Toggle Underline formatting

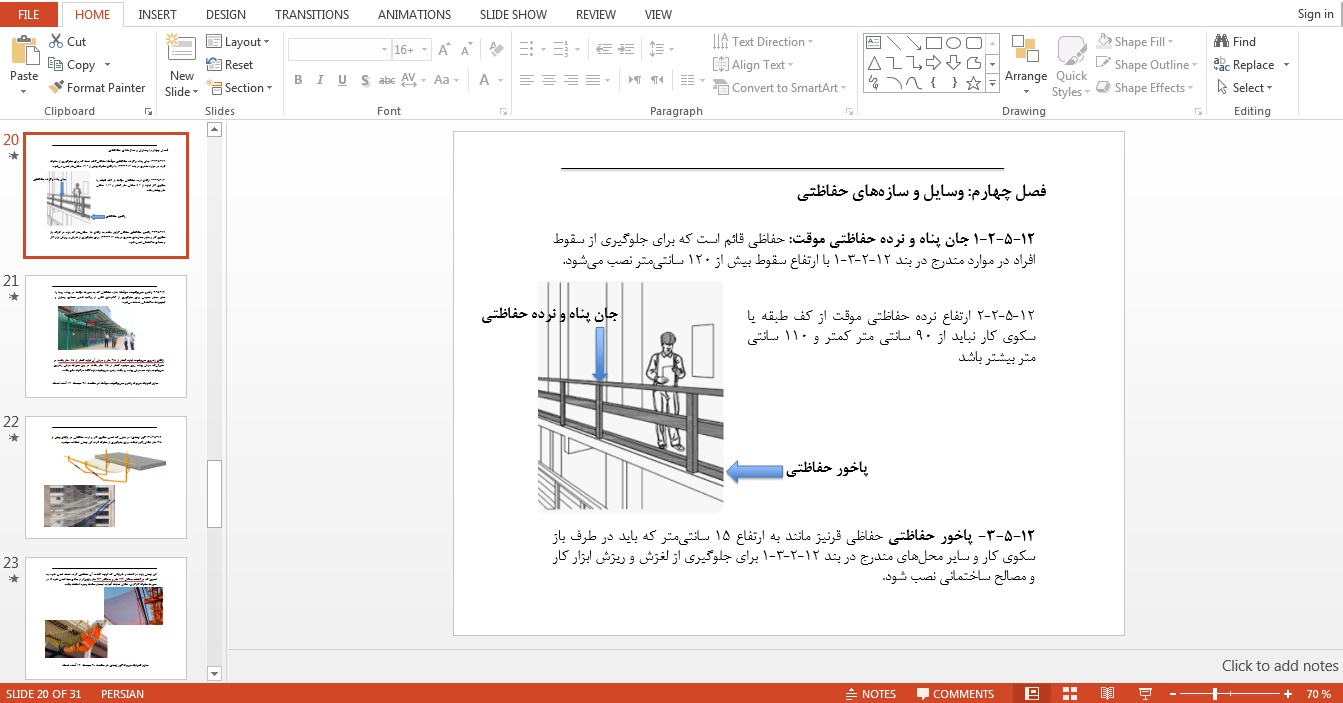[342, 80]
